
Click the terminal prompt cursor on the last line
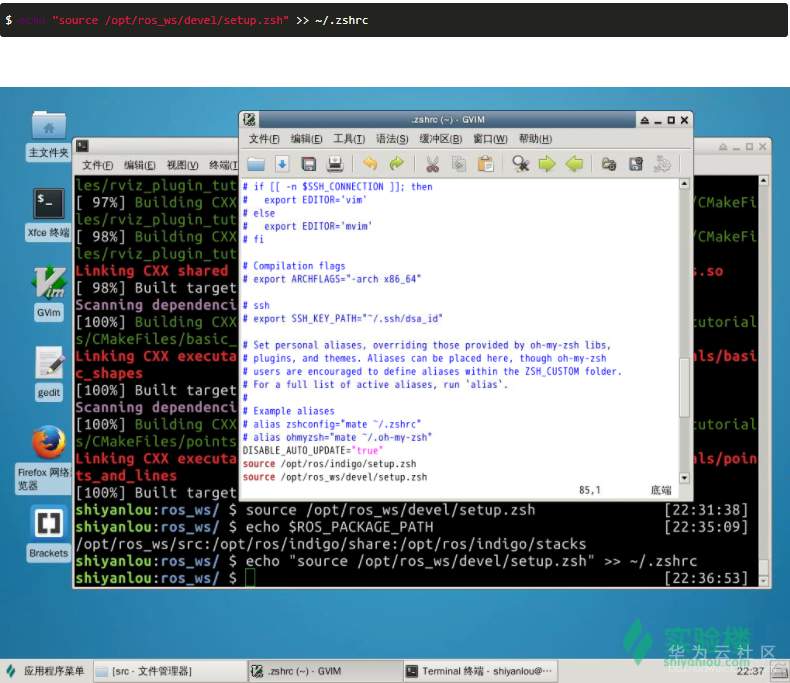[250, 578]
